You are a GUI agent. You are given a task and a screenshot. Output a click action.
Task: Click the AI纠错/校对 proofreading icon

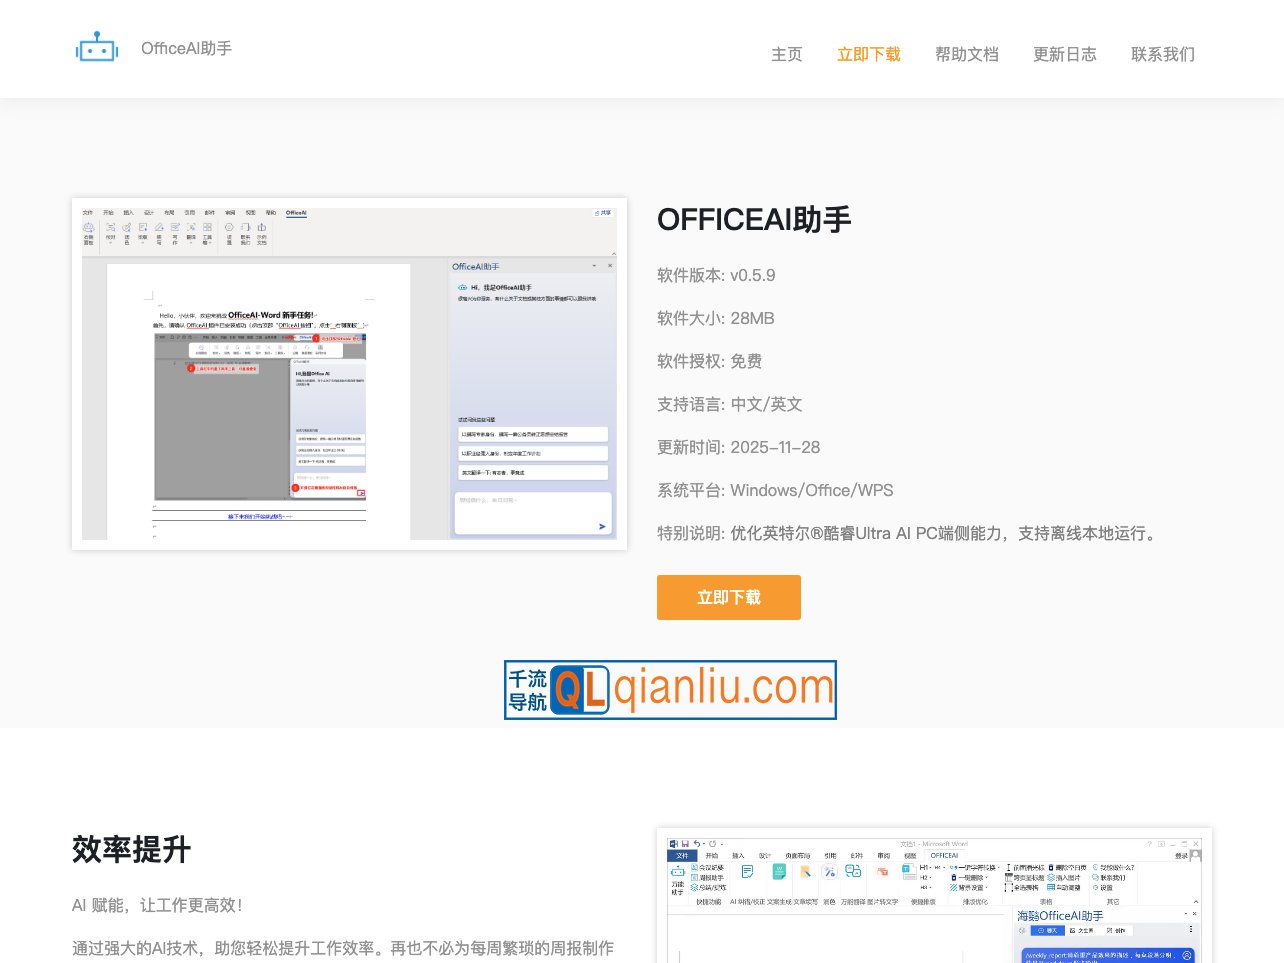[747, 870]
